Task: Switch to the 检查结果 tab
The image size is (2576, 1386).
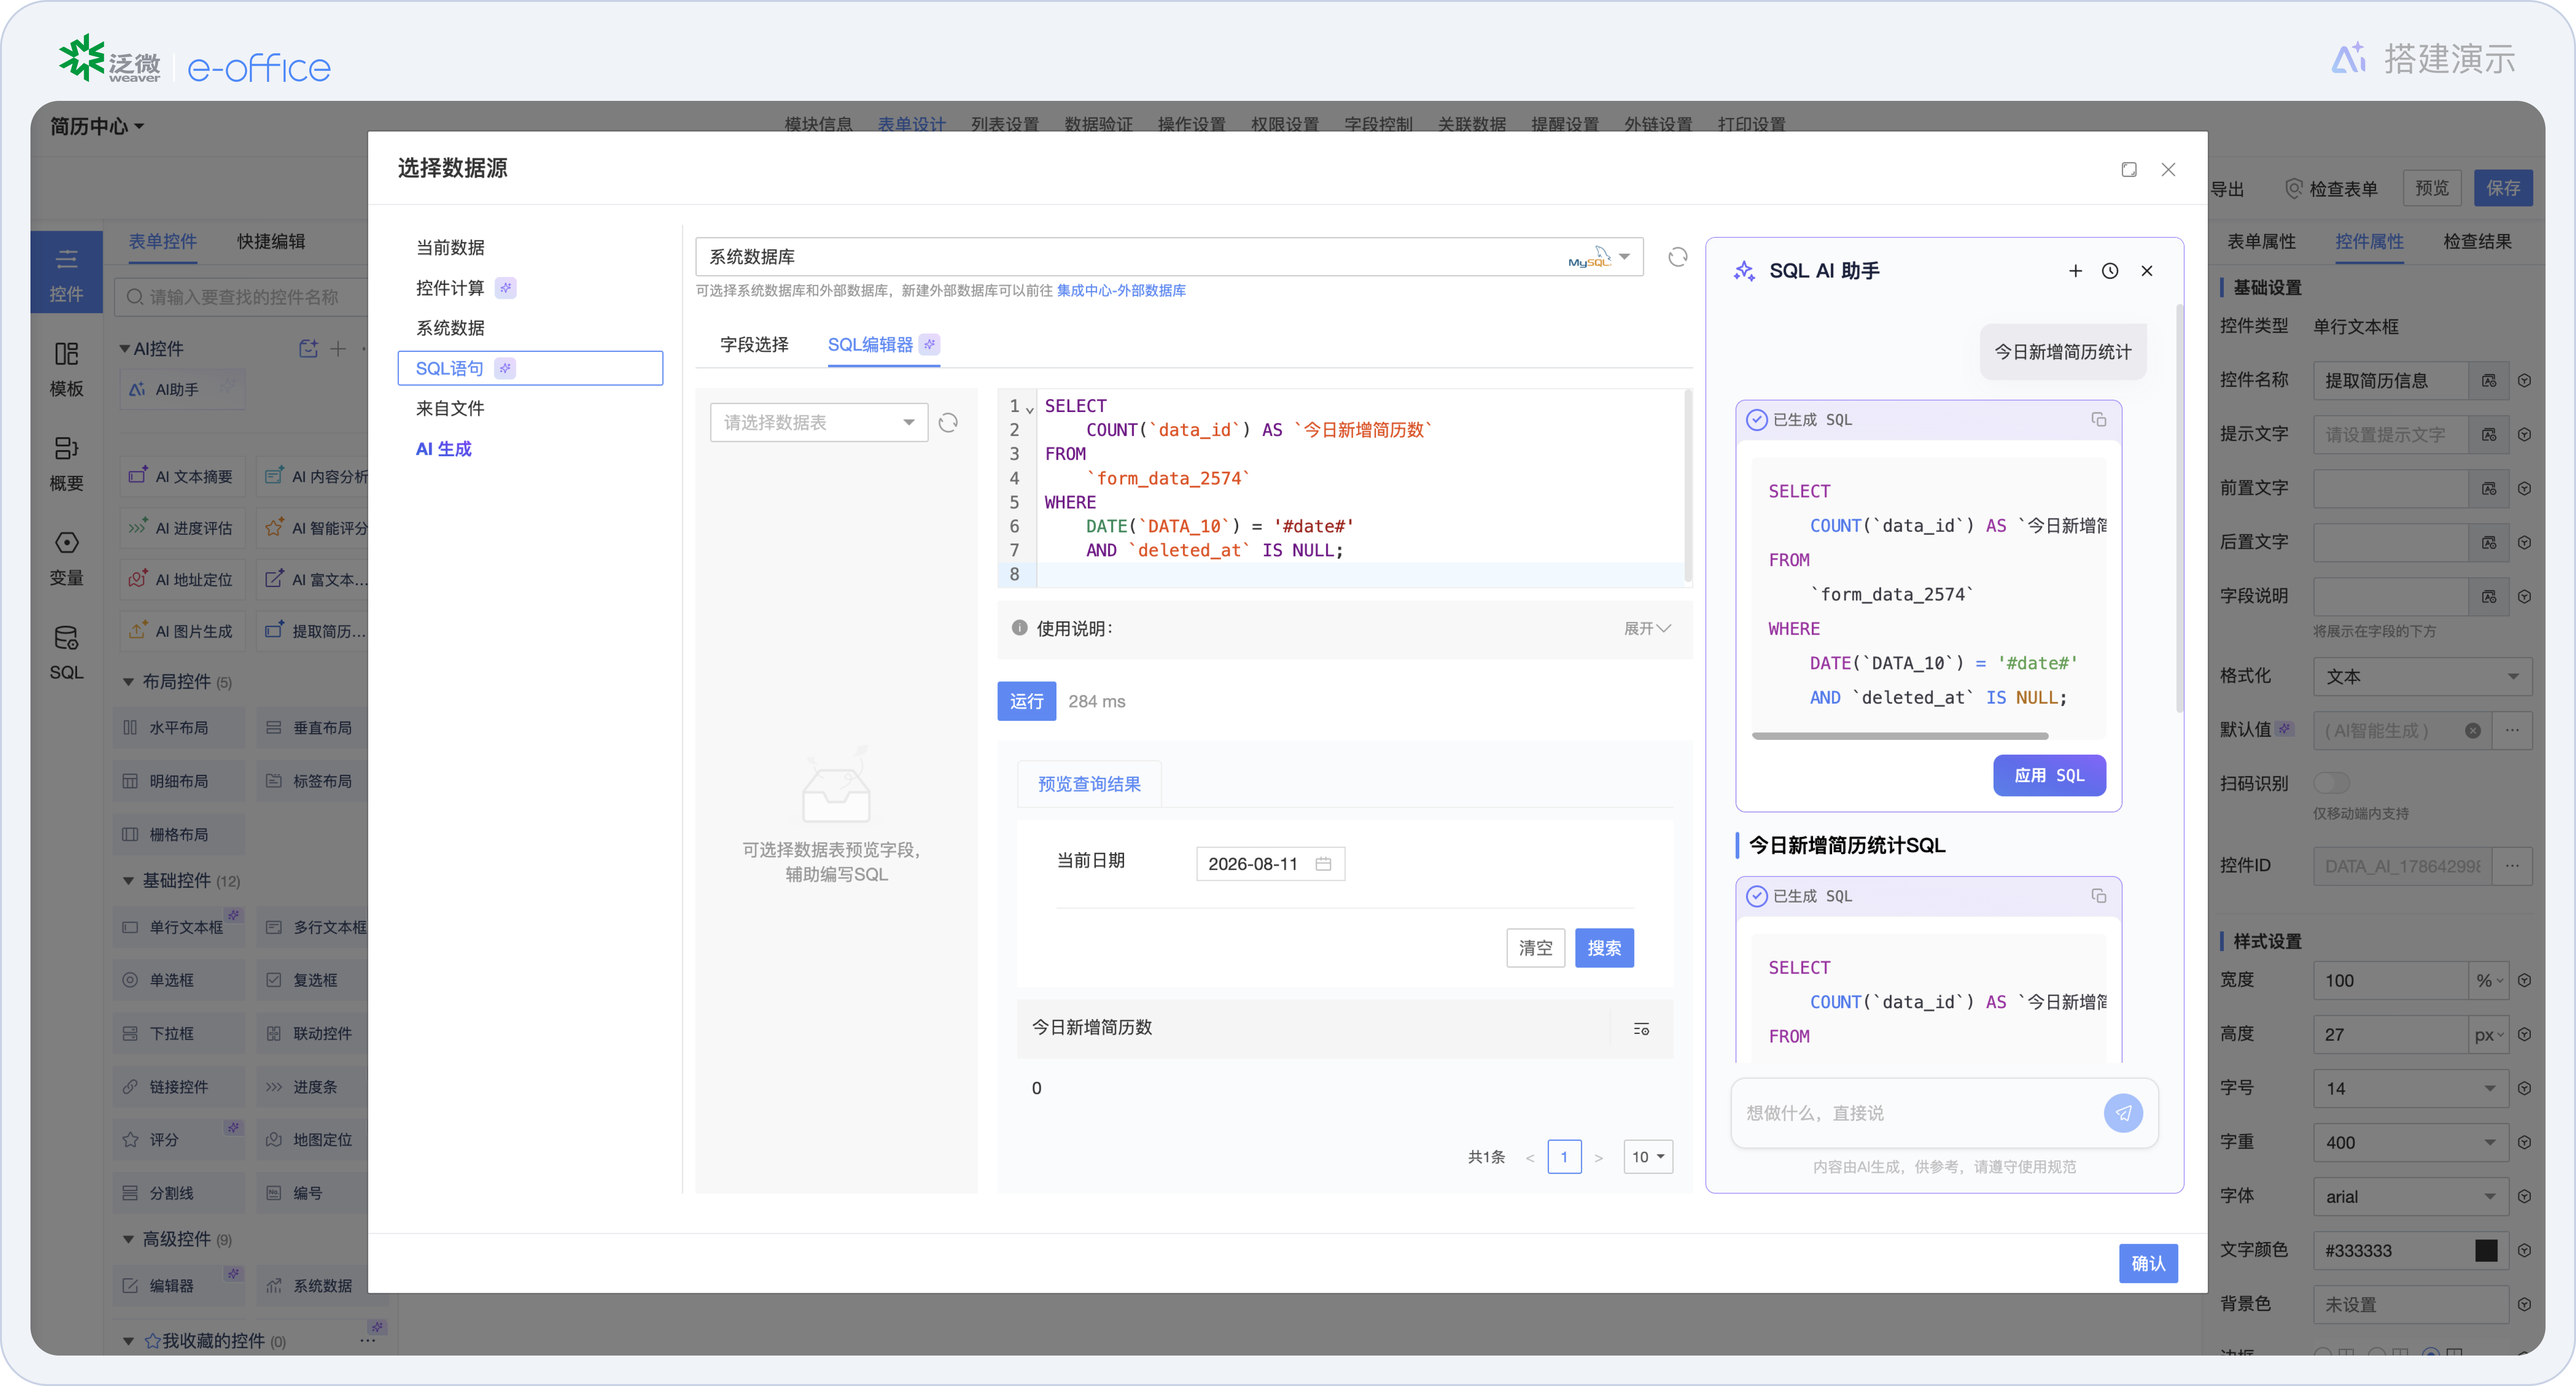Action: point(2477,242)
